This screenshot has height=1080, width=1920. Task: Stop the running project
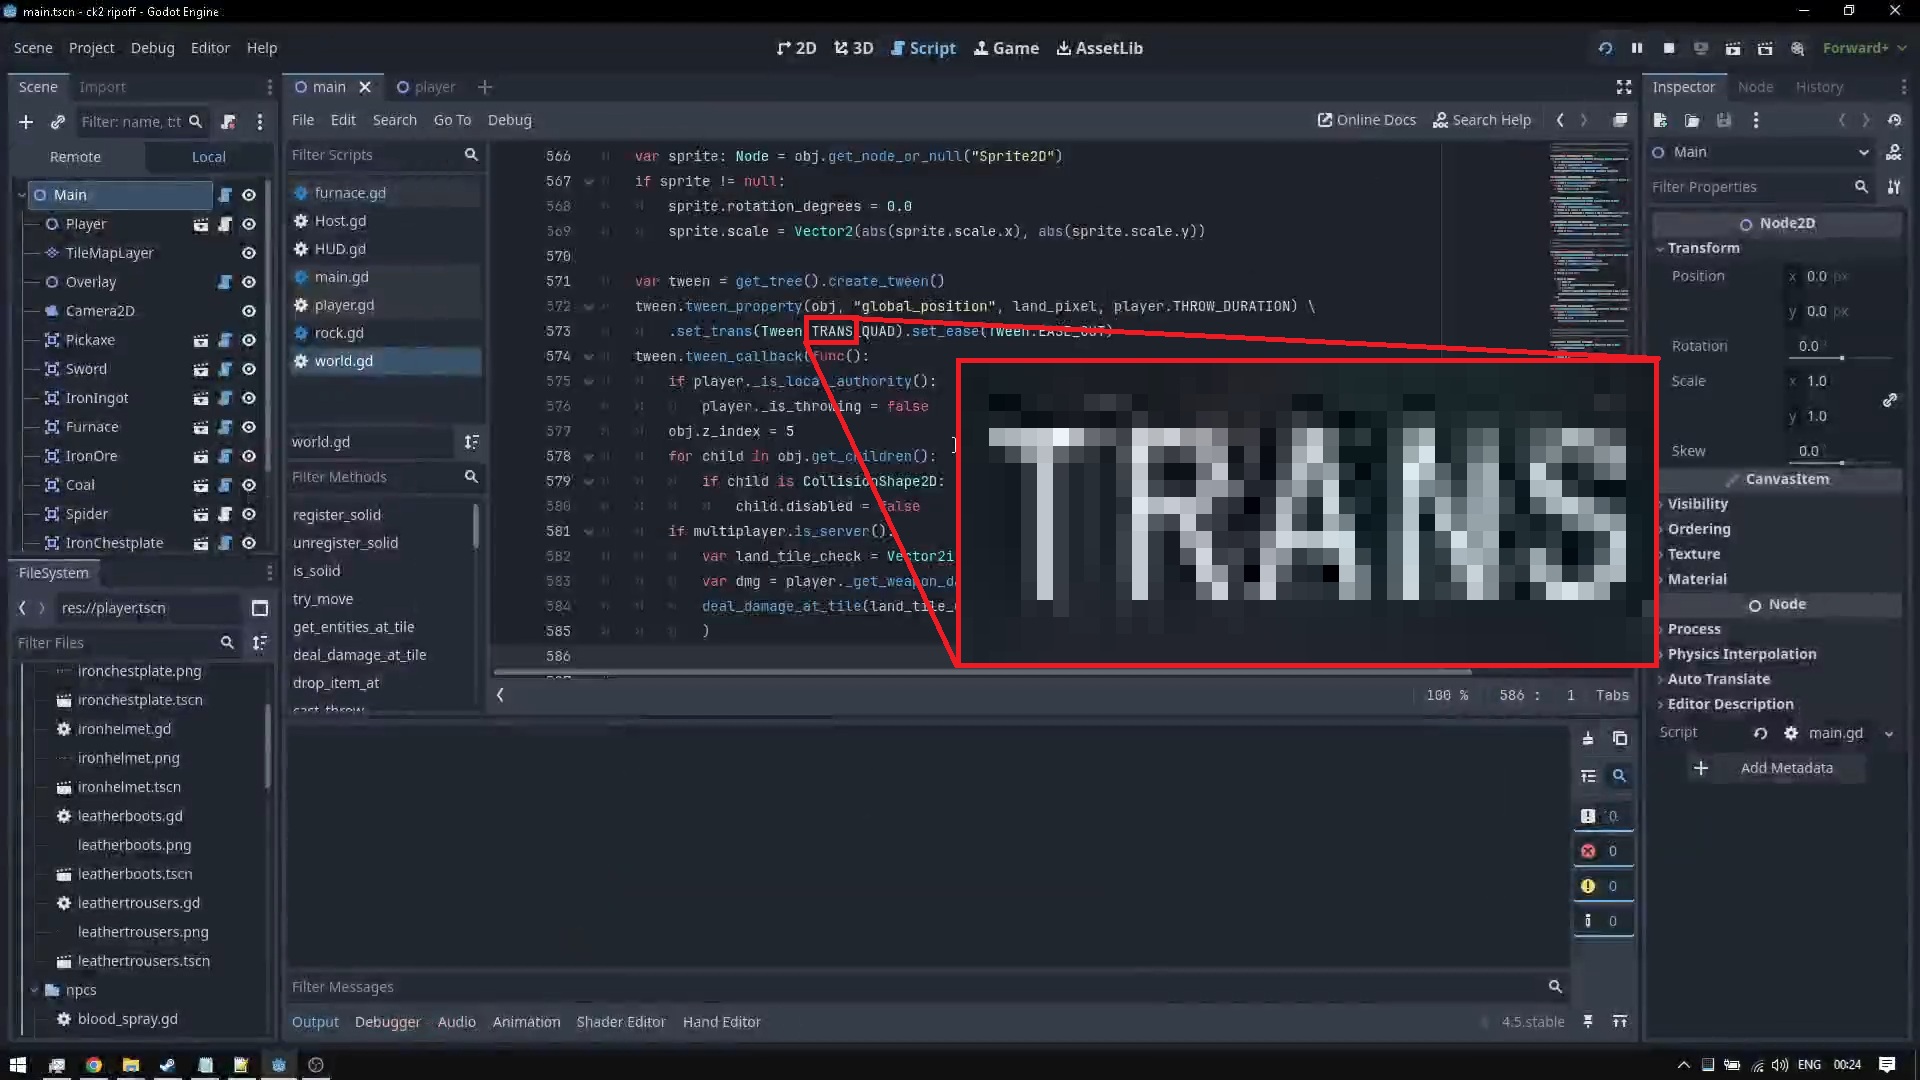point(1669,48)
